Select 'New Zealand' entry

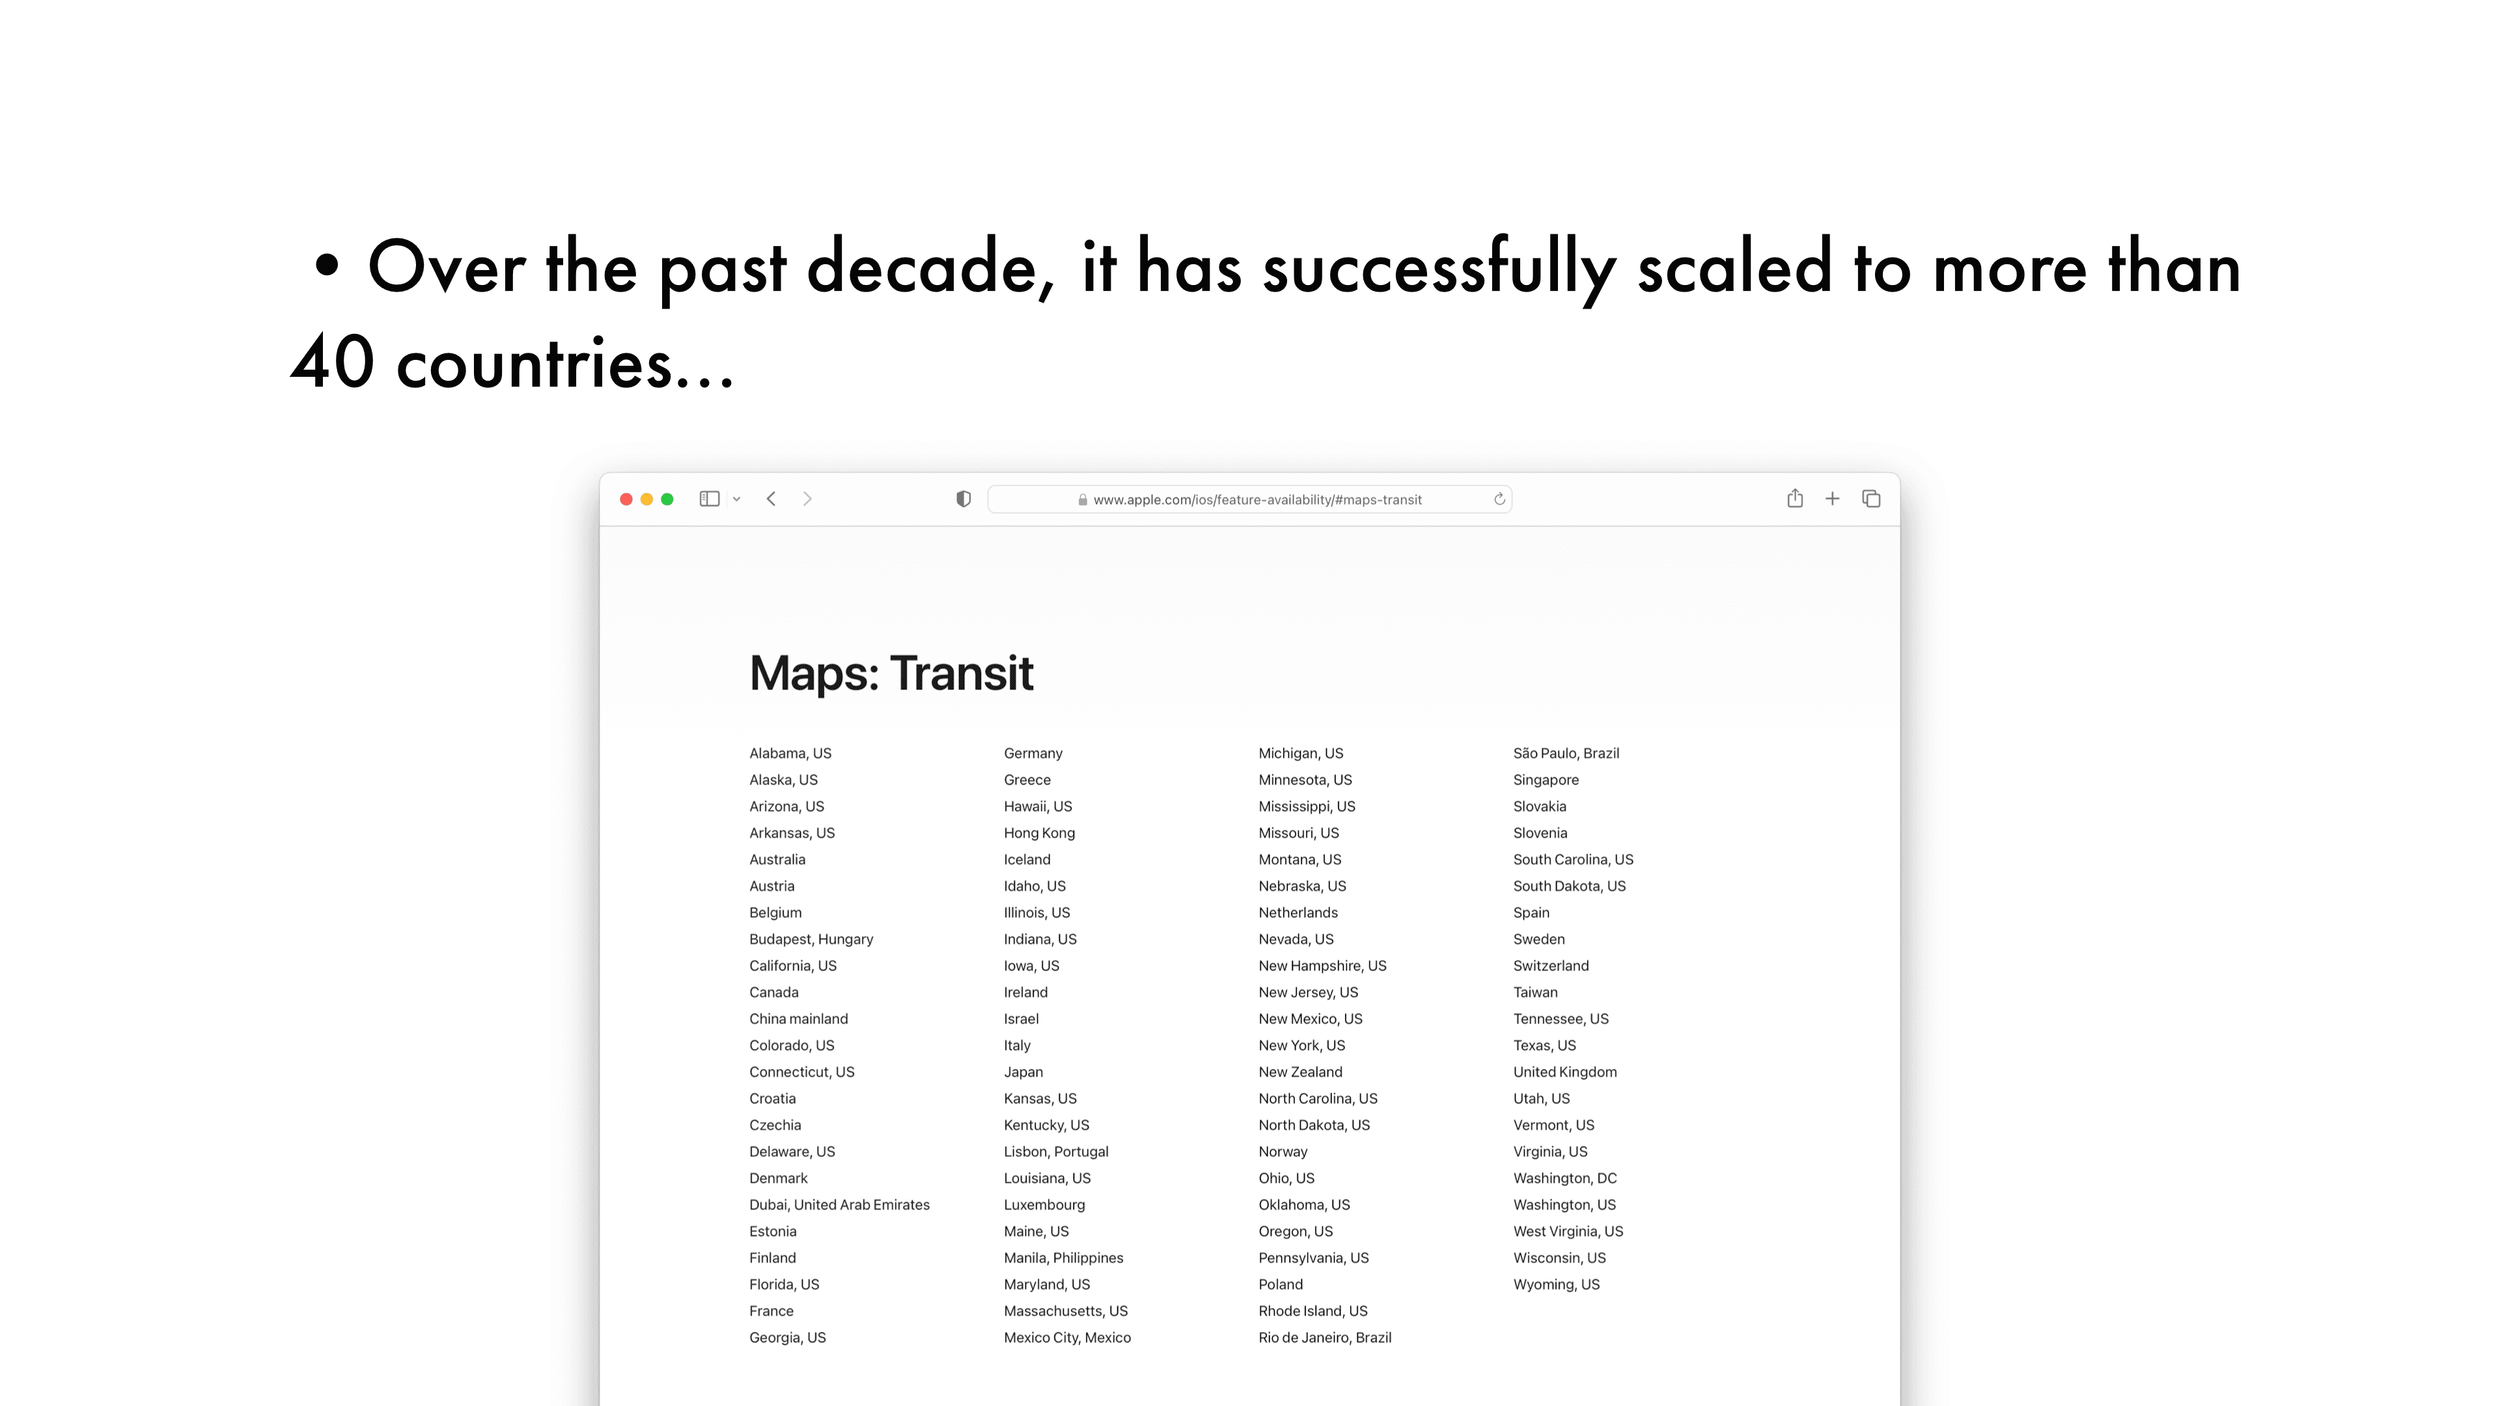(1300, 1072)
